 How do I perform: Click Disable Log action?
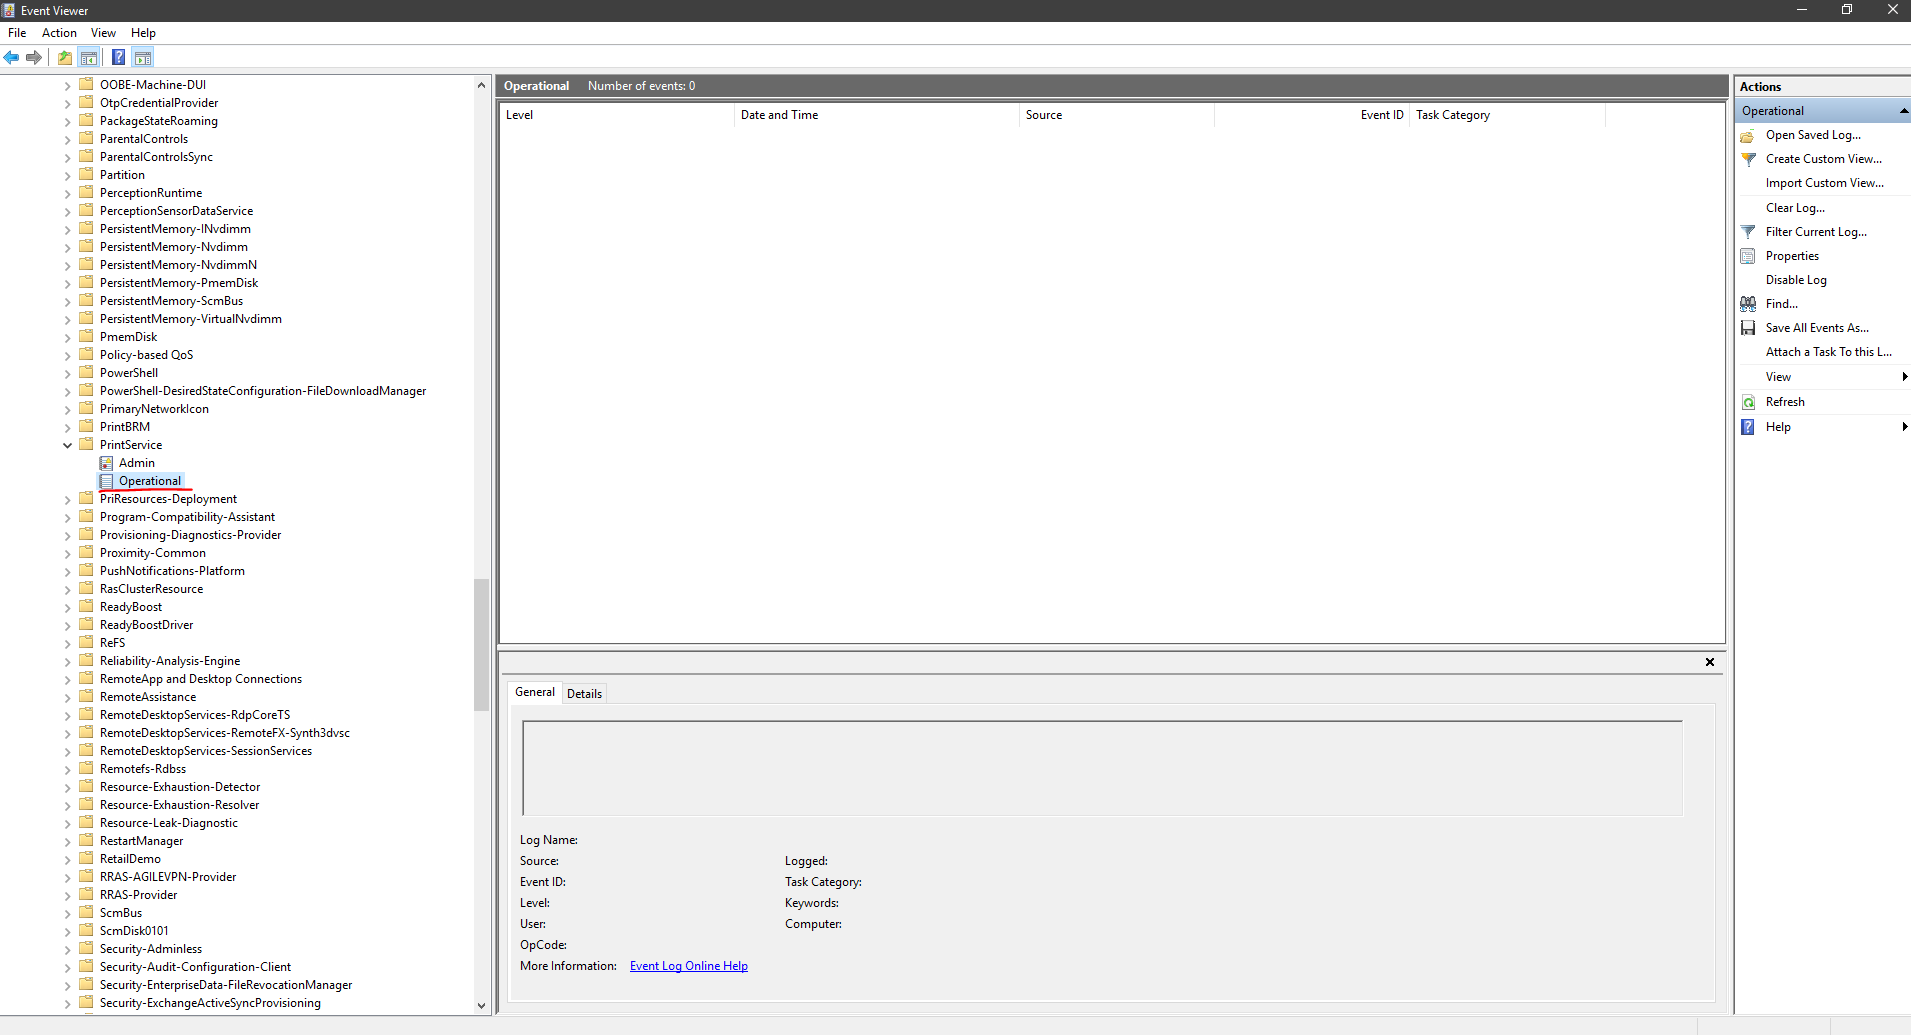(x=1796, y=280)
